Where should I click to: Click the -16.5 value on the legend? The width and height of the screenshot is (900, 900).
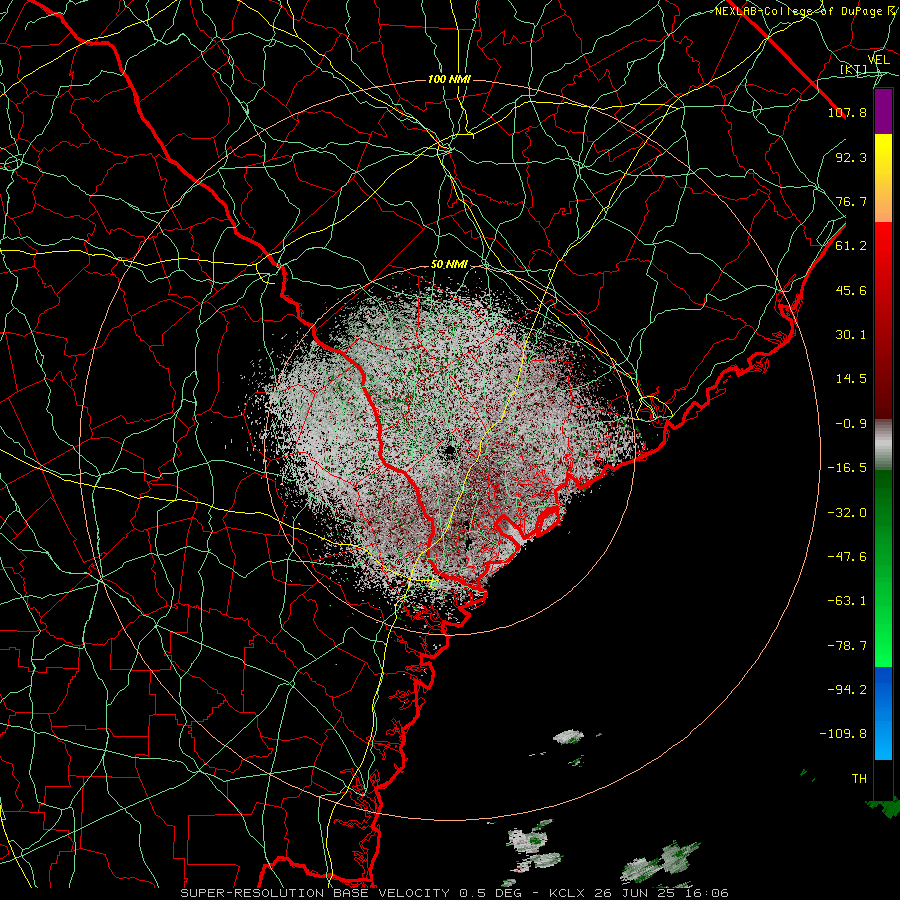[847, 468]
